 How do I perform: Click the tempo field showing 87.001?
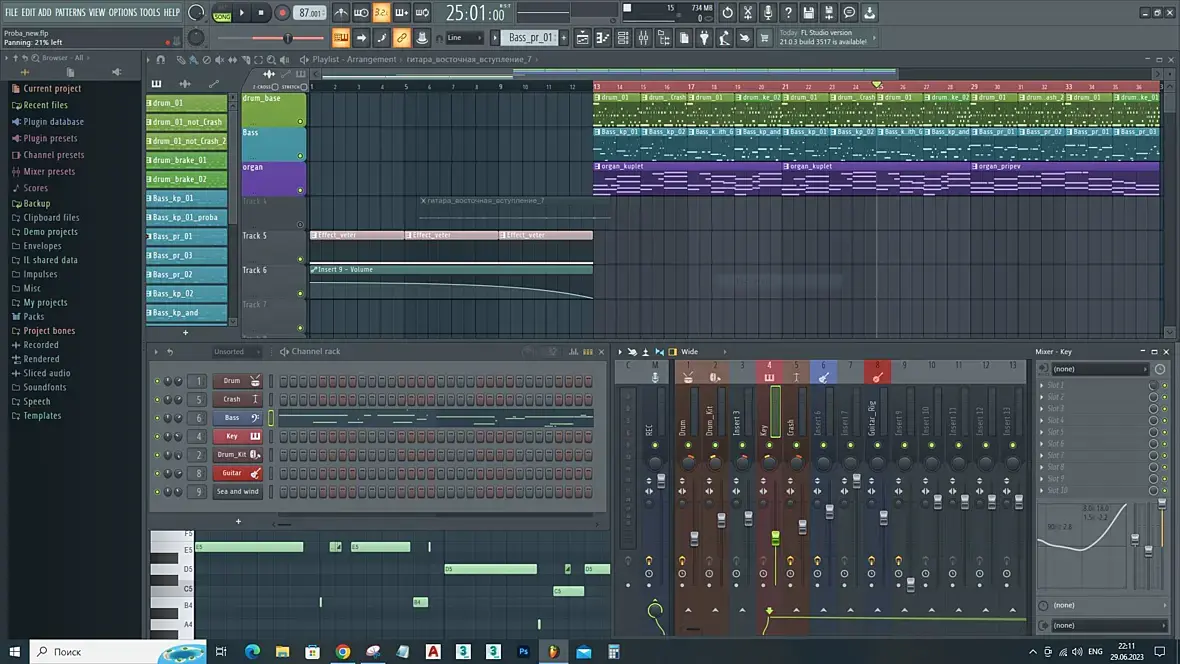[310, 13]
